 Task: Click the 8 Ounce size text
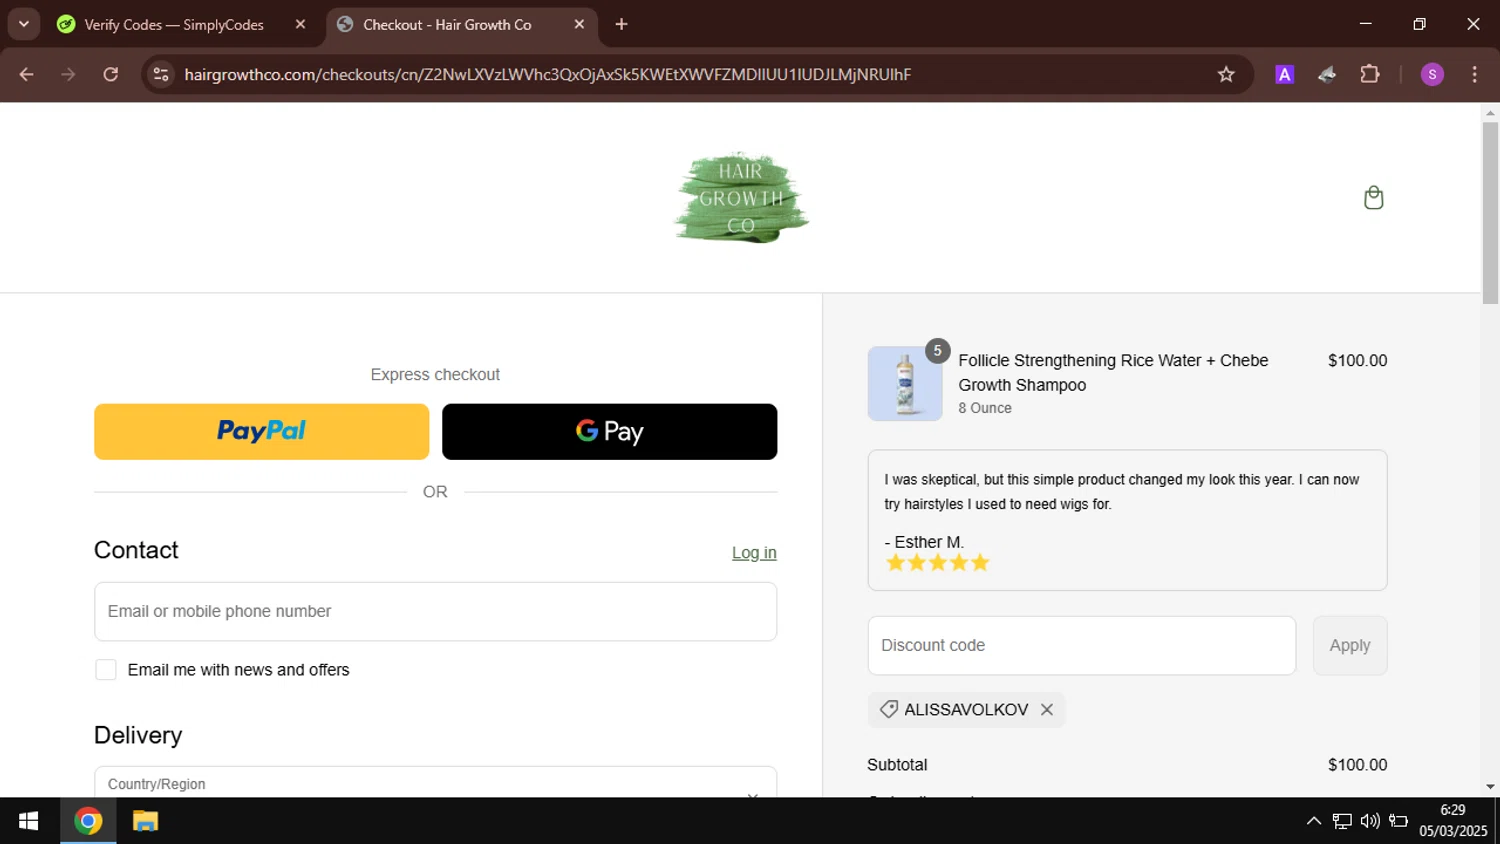[985, 408]
